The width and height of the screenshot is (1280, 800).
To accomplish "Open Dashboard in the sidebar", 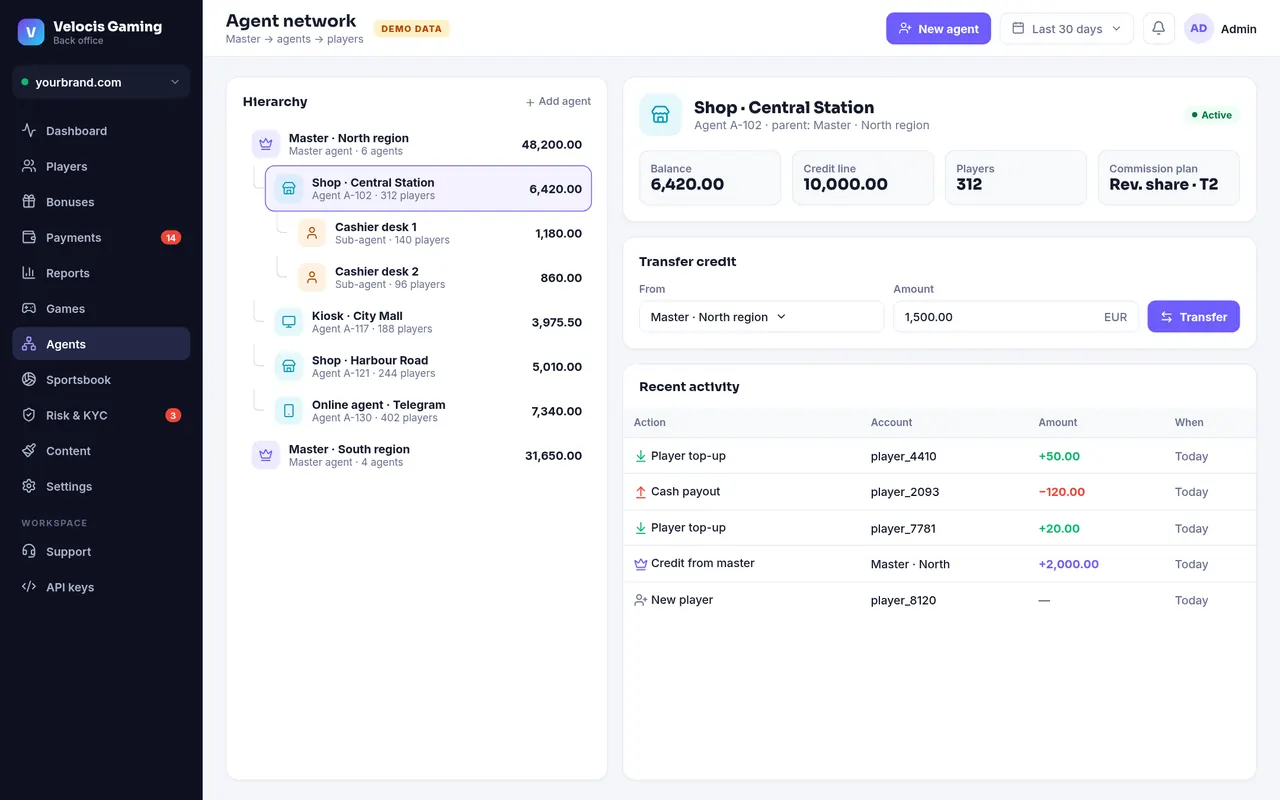I will point(101,131).
